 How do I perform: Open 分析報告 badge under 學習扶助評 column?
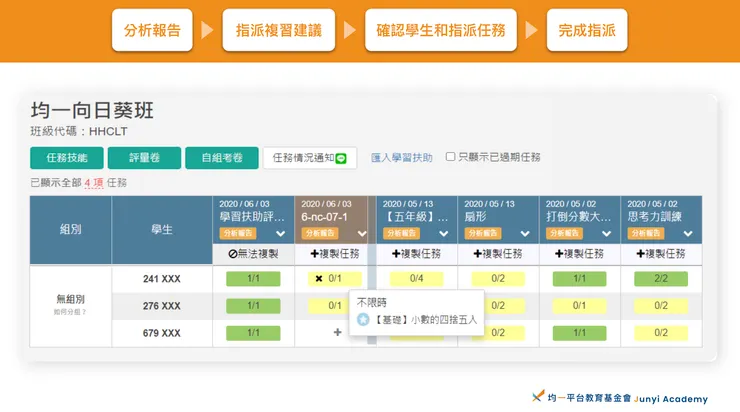click(x=238, y=233)
